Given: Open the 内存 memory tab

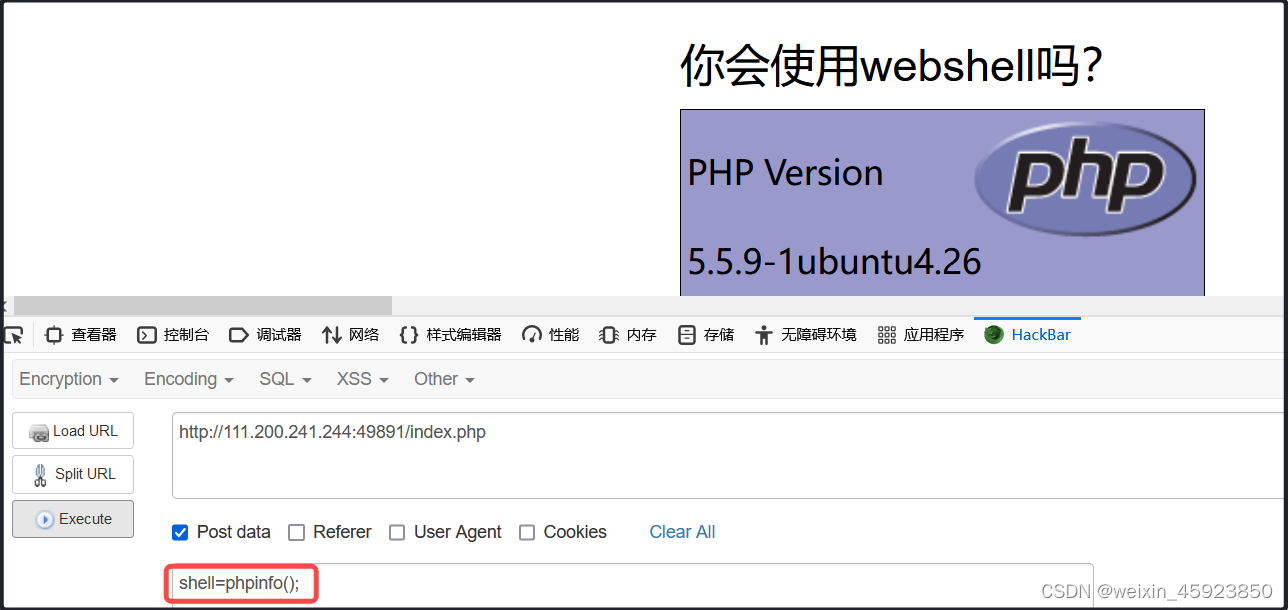Looking at the screenshot, I should (x=628, y=335).
